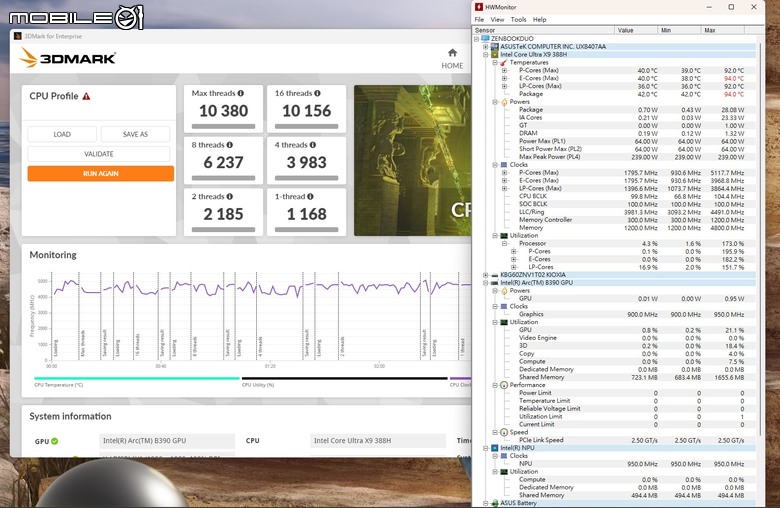Click the ASUSTeK COMPUTER INC. motherboard icon
780x508 pixels.
494,46
